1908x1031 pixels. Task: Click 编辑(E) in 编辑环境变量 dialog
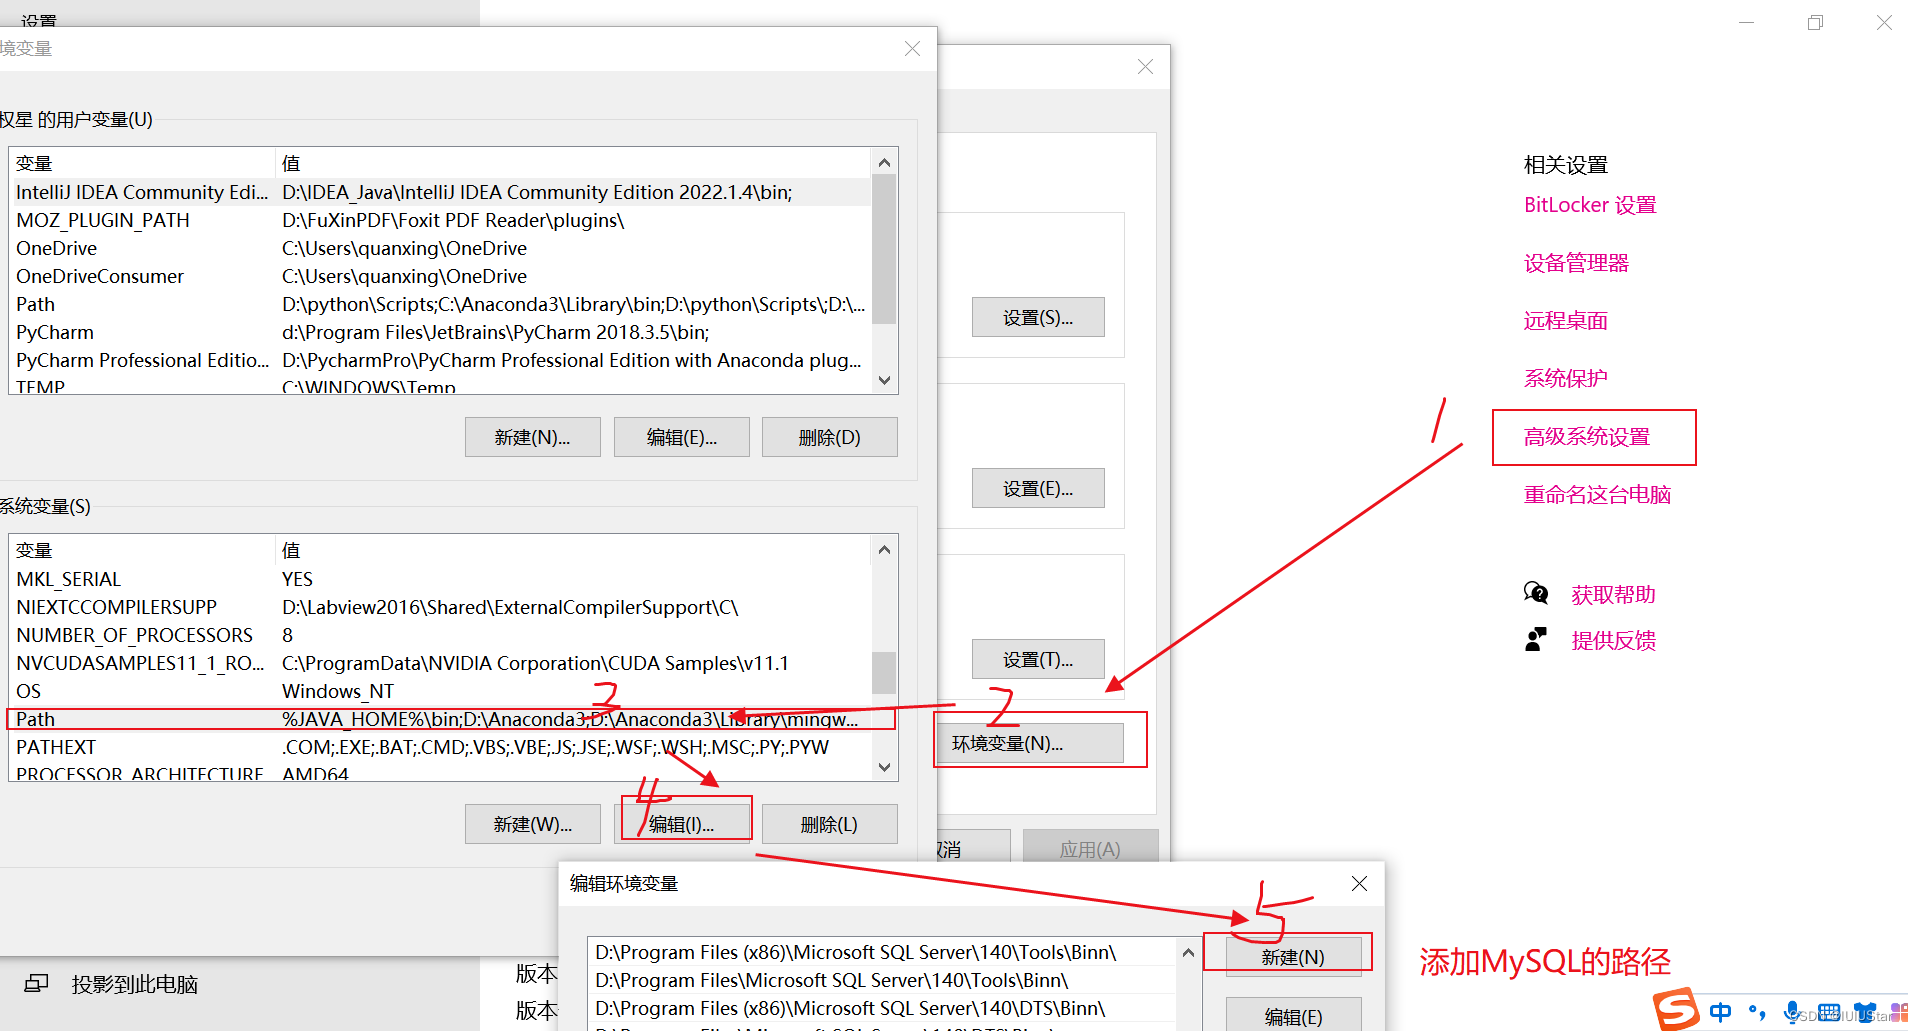(x=1293, y=1015)
